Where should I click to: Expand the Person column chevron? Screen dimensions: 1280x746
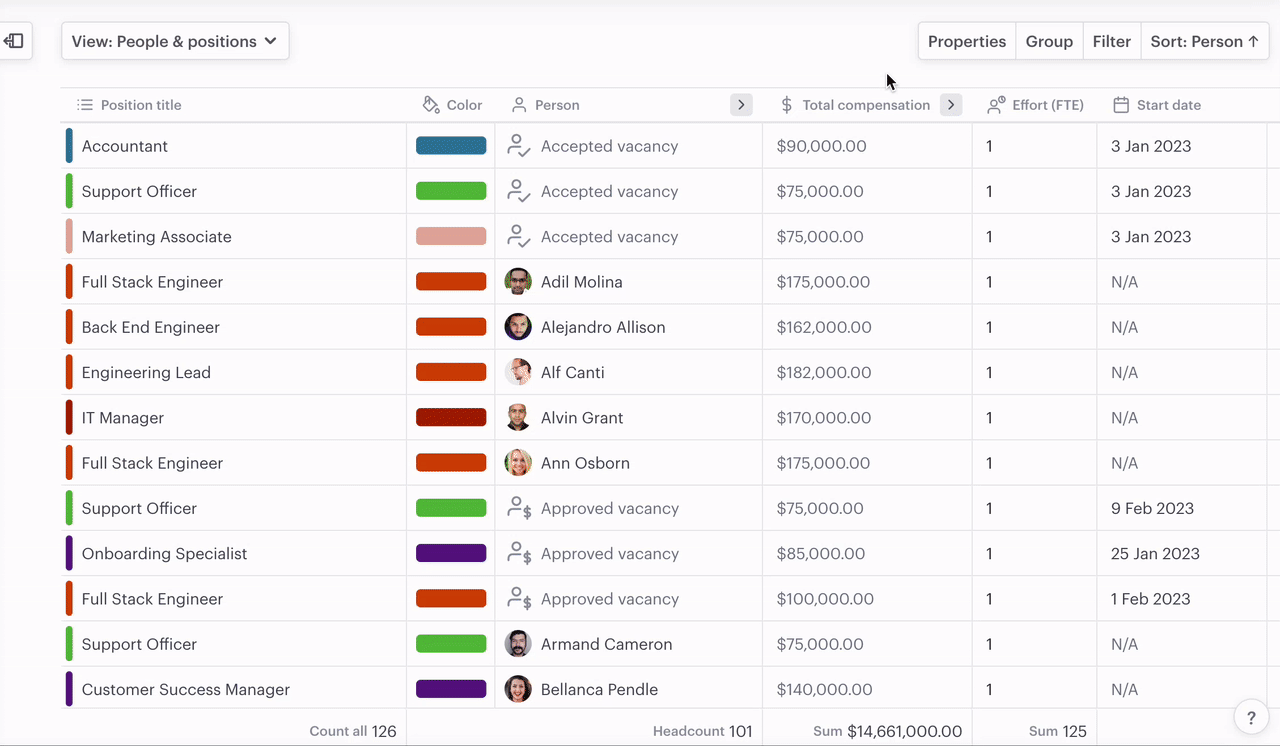pyautogui.click(x=741, y=105)
